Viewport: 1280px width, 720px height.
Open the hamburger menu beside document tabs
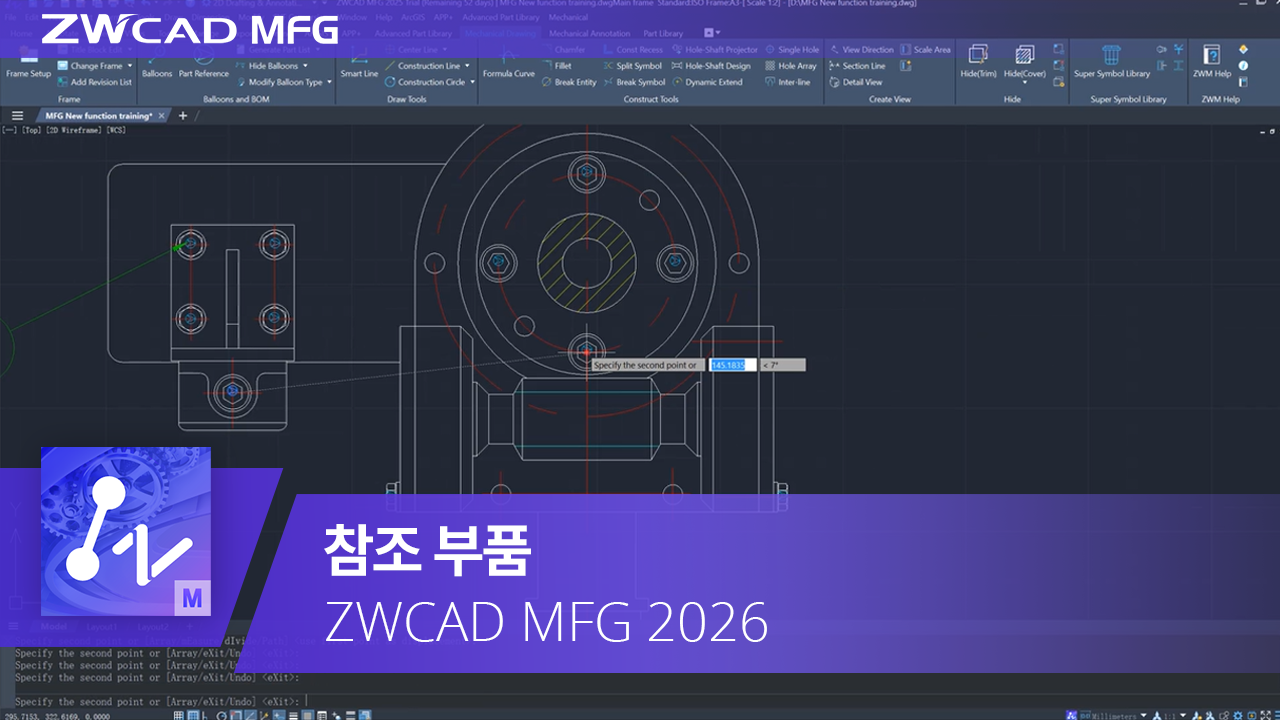click(17, 116)
